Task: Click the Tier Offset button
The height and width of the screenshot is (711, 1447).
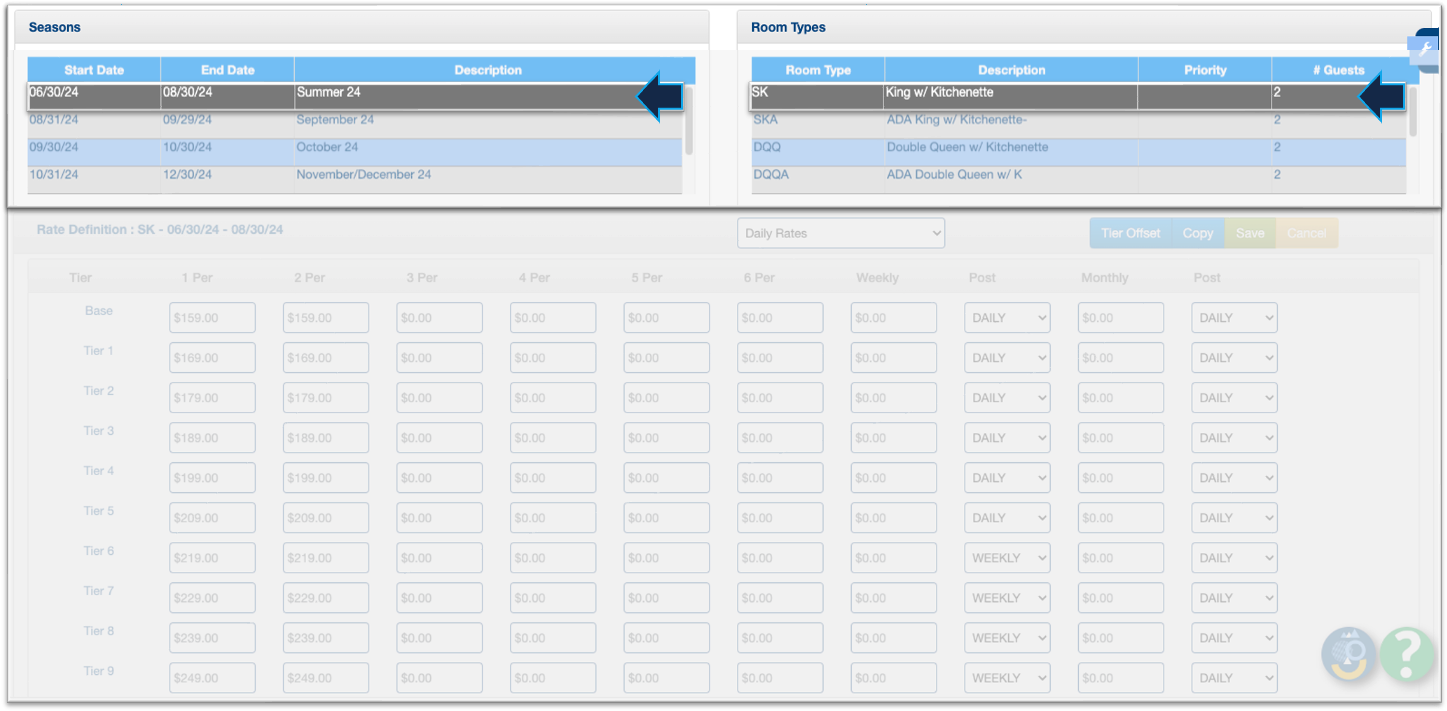Action: tap(1130, 233)
